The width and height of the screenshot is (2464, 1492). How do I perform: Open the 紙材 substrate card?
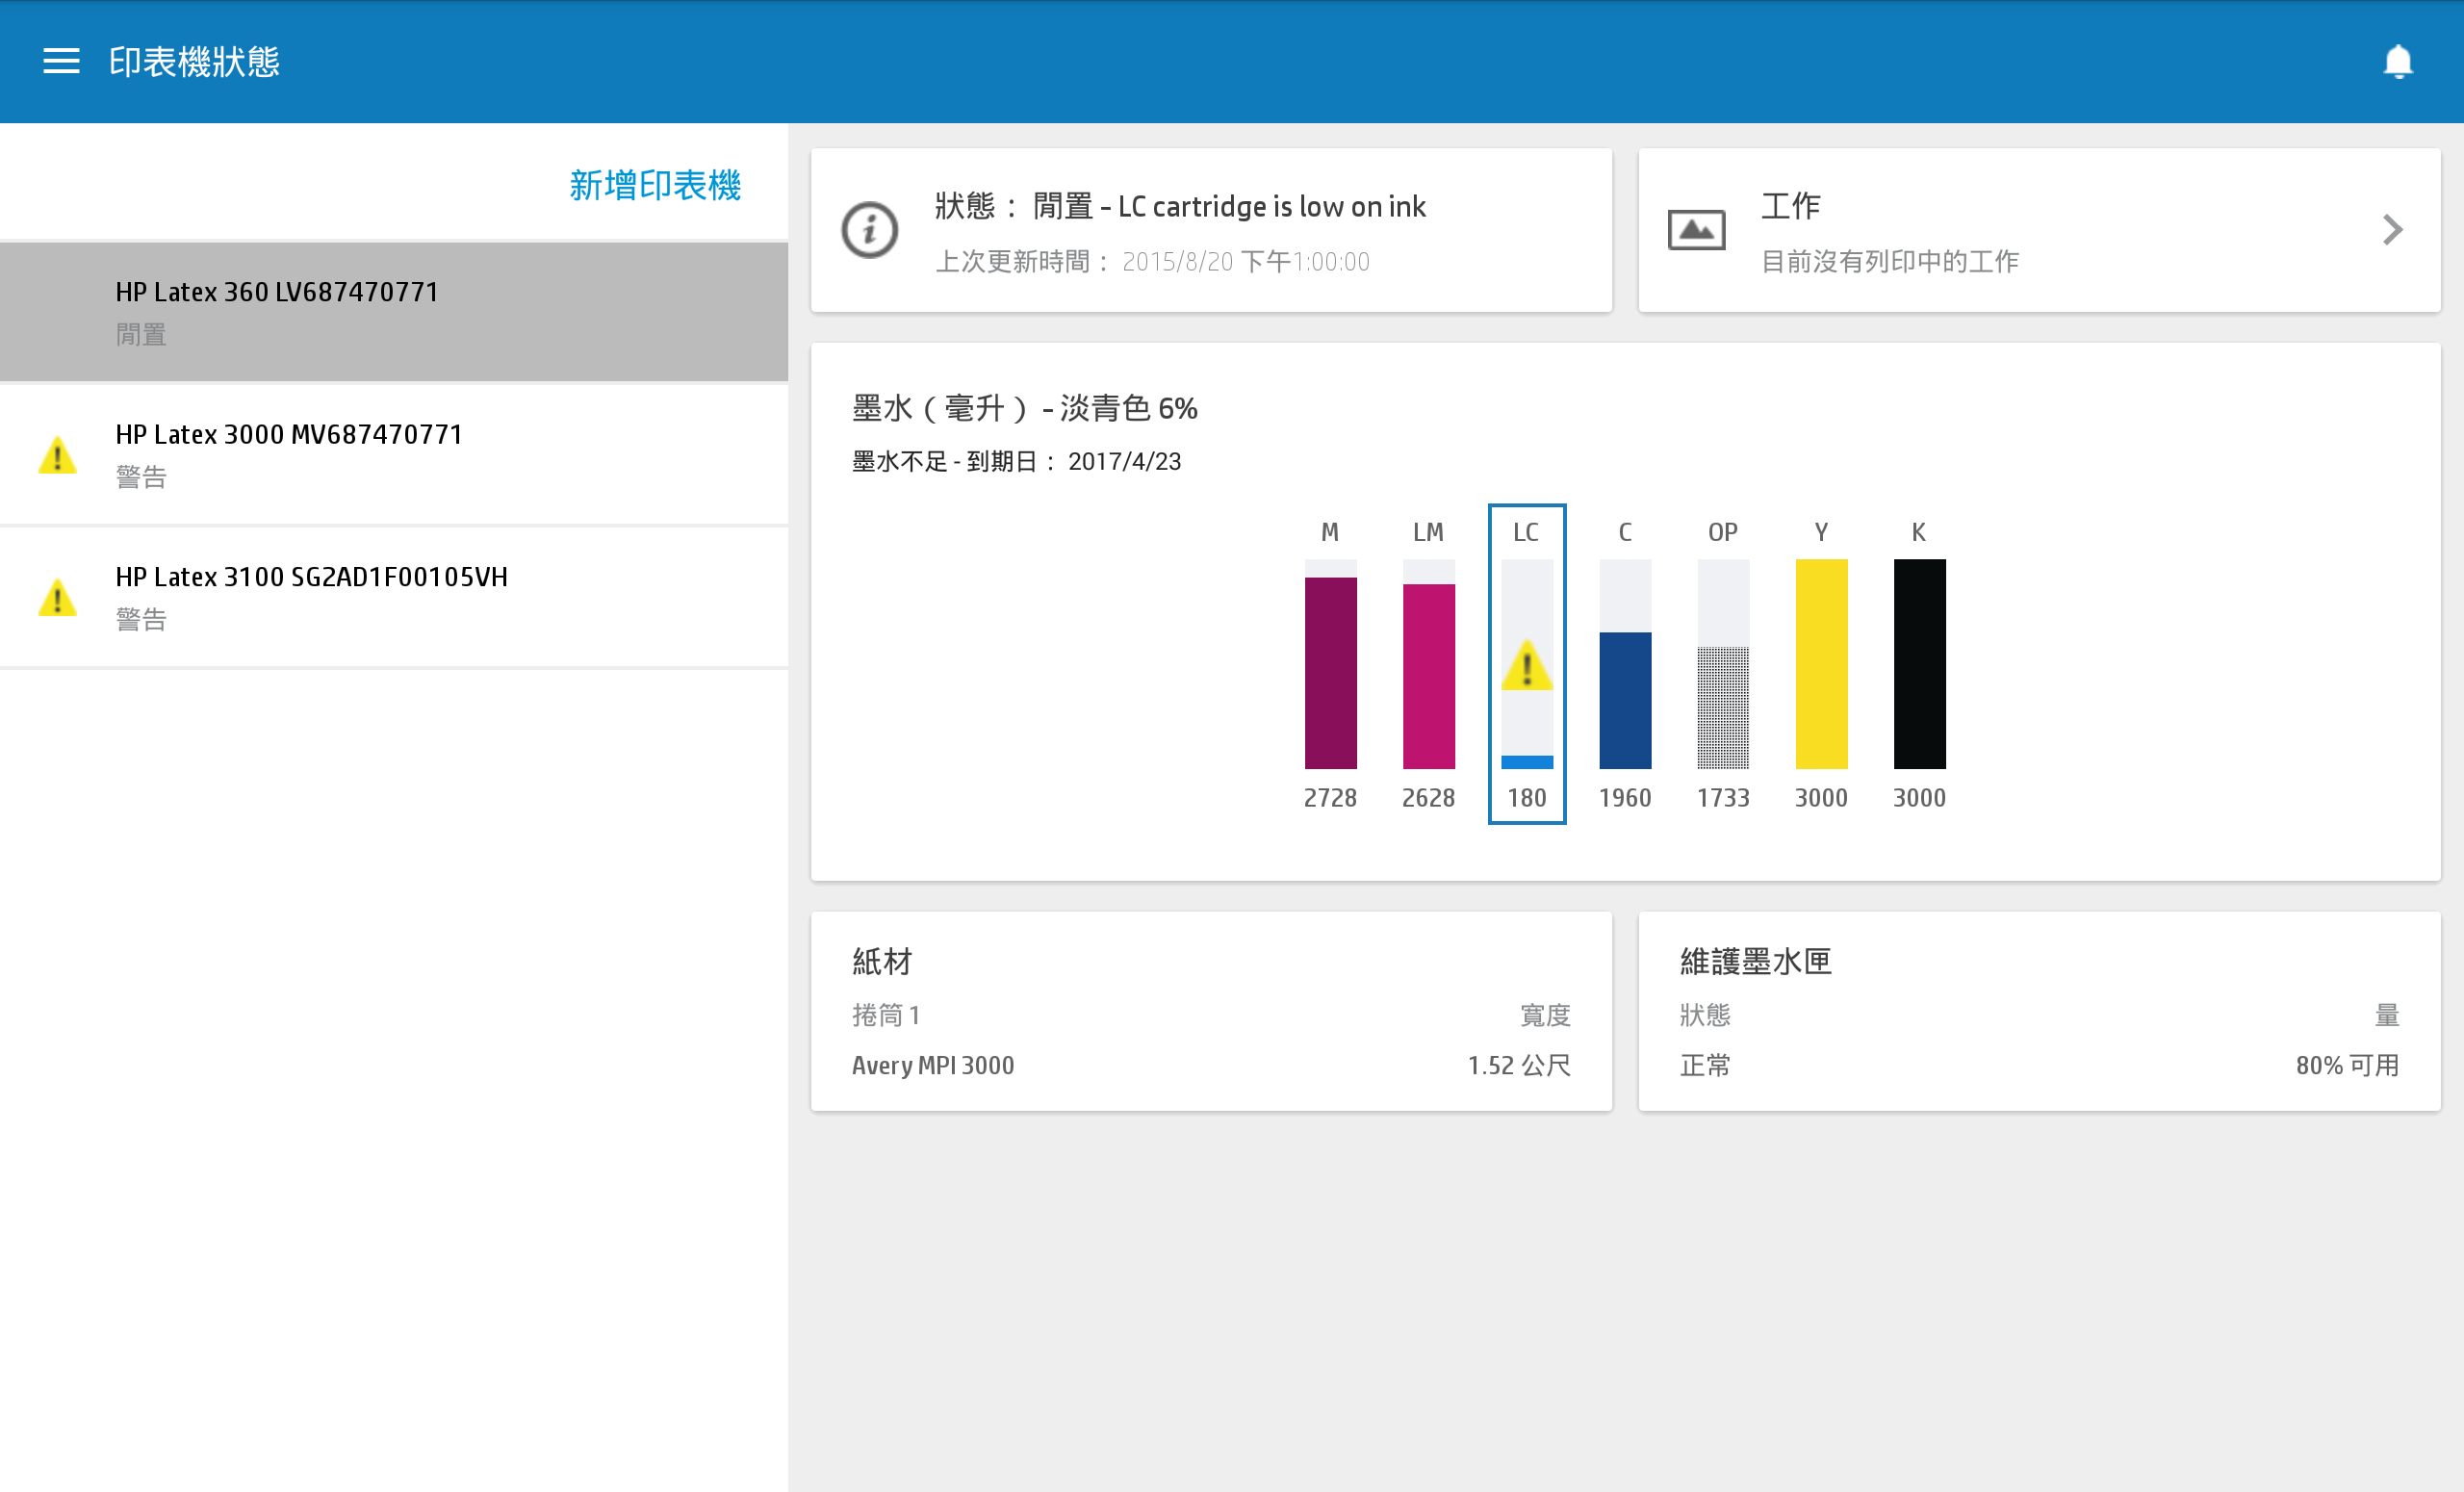pos(1210,1010)
